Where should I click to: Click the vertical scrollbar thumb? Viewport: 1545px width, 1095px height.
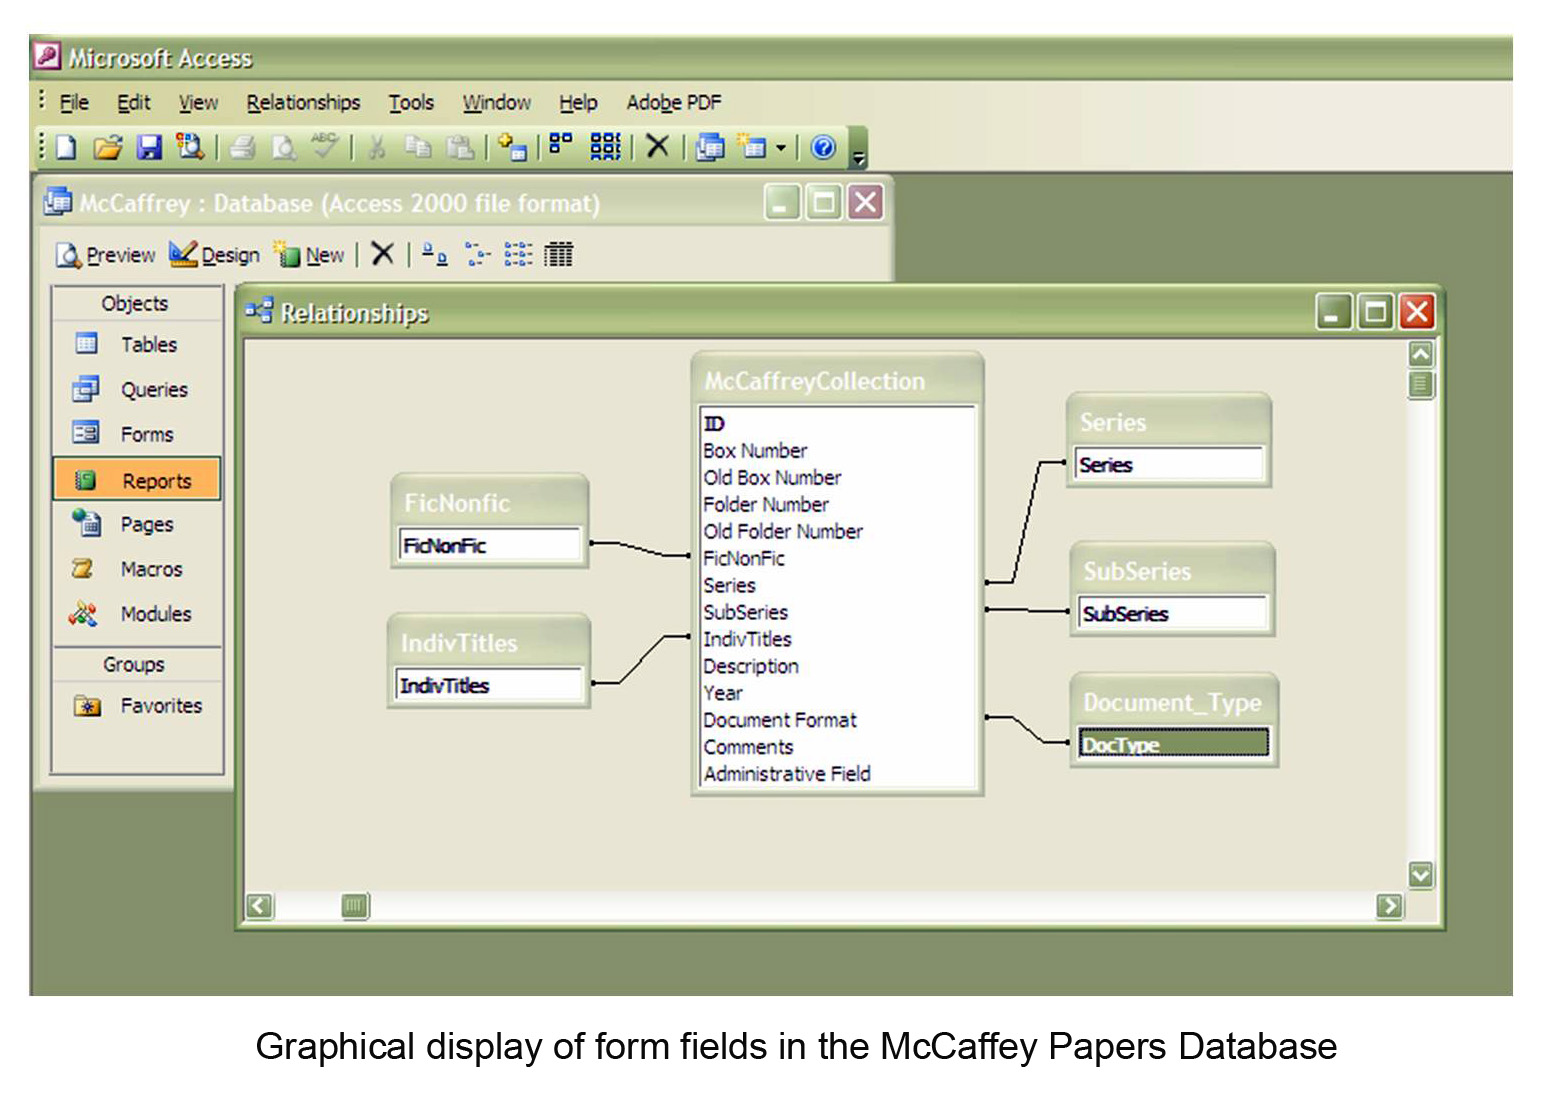[x=1420, y=384]
